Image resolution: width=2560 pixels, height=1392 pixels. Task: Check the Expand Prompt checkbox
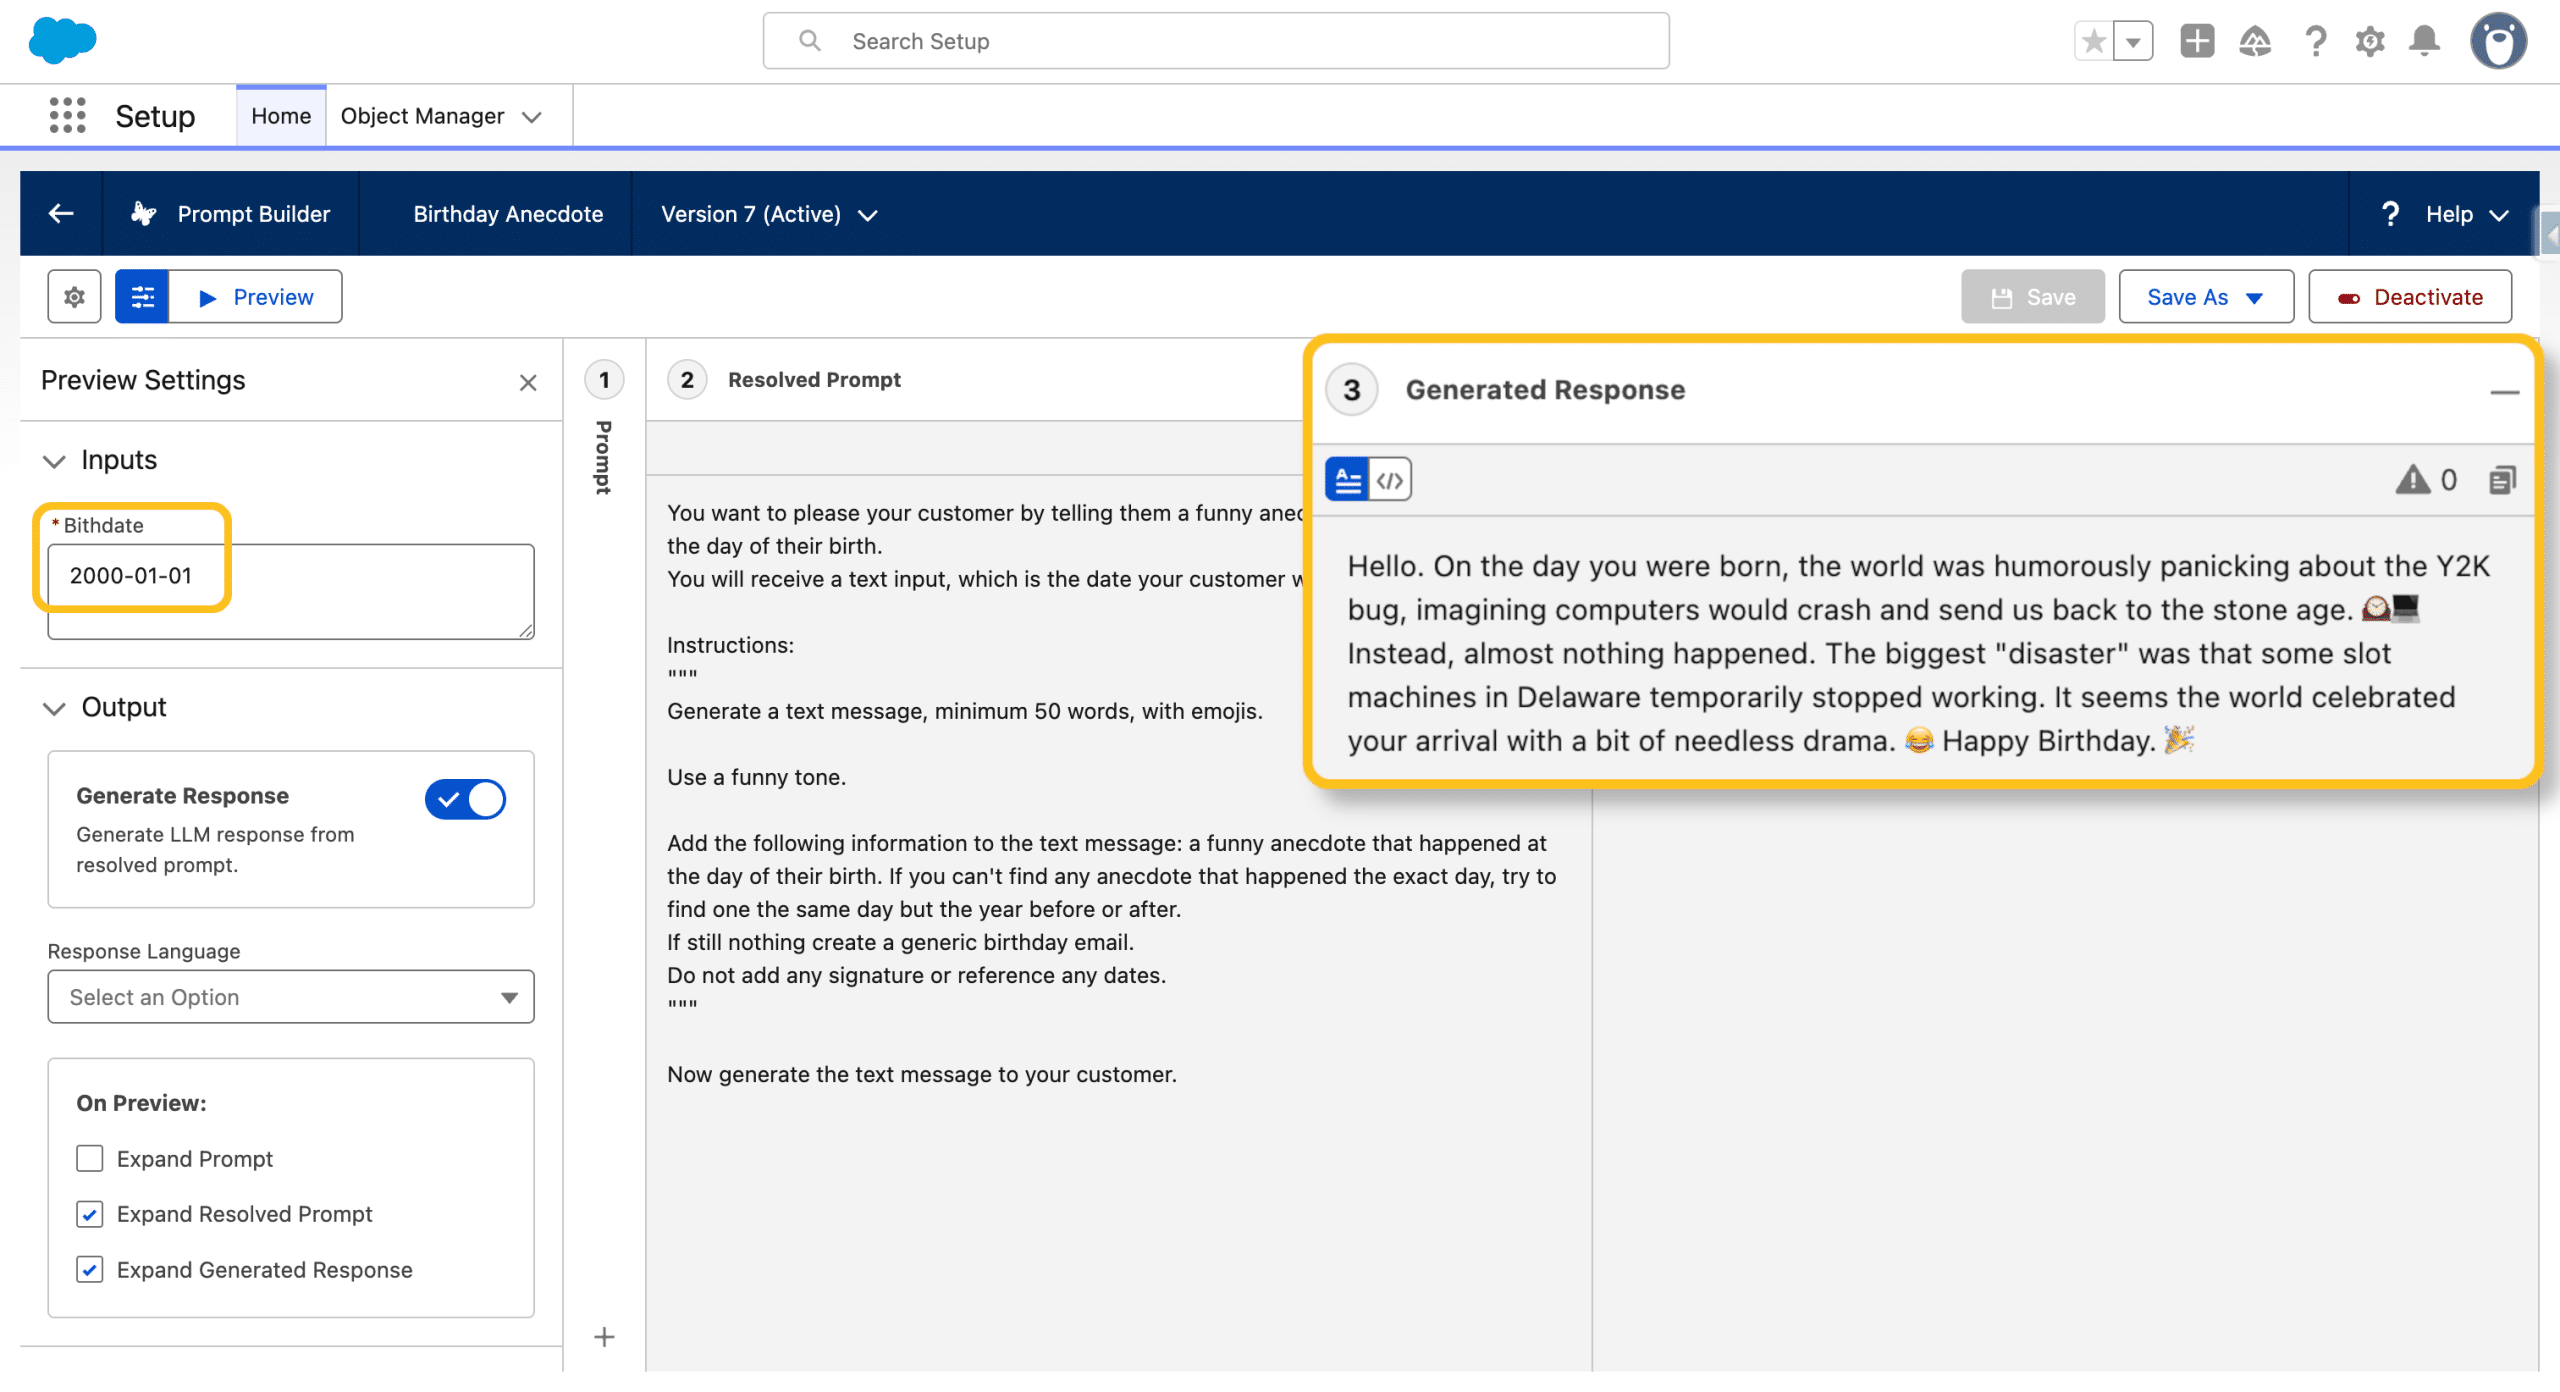click(90, 1158)
